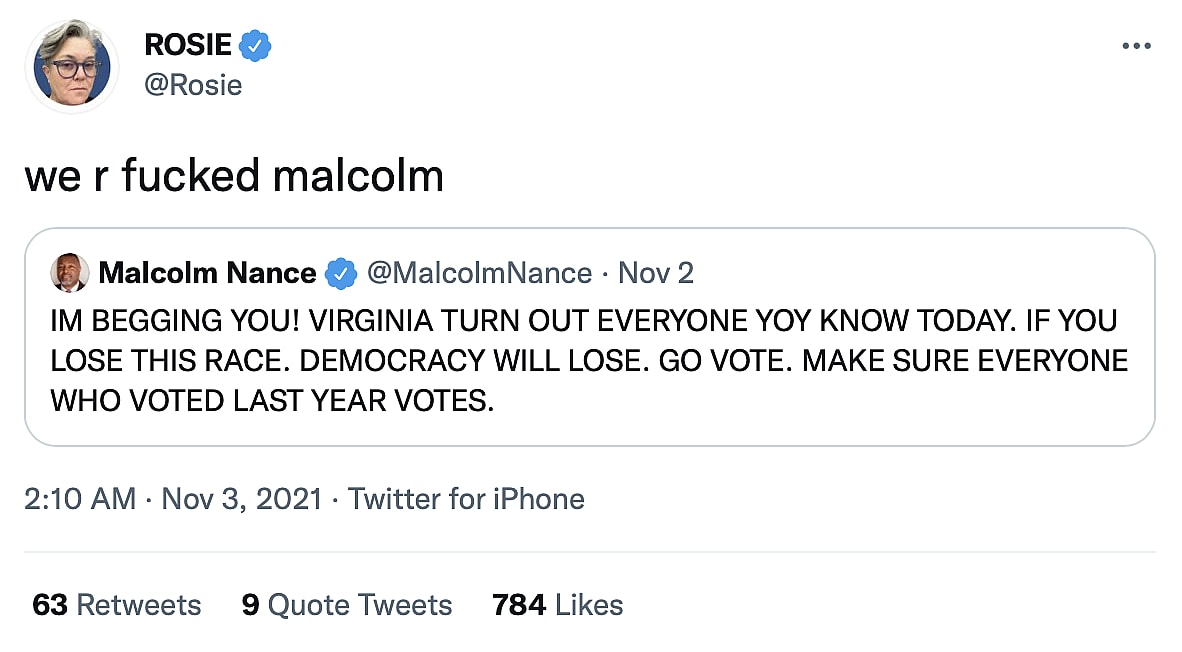Viewport: 1182px width, 652px height.
Task: Click the Twitter for iPhone source link
Action: [x=466, y=499]
